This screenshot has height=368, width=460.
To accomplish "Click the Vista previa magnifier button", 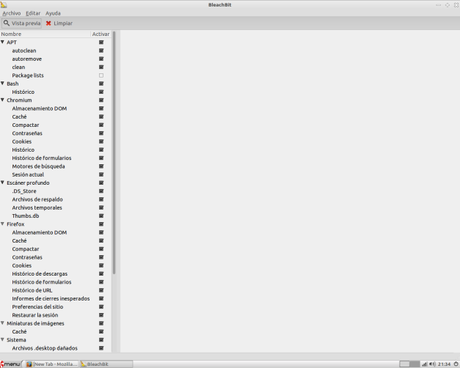I will 22,23.
